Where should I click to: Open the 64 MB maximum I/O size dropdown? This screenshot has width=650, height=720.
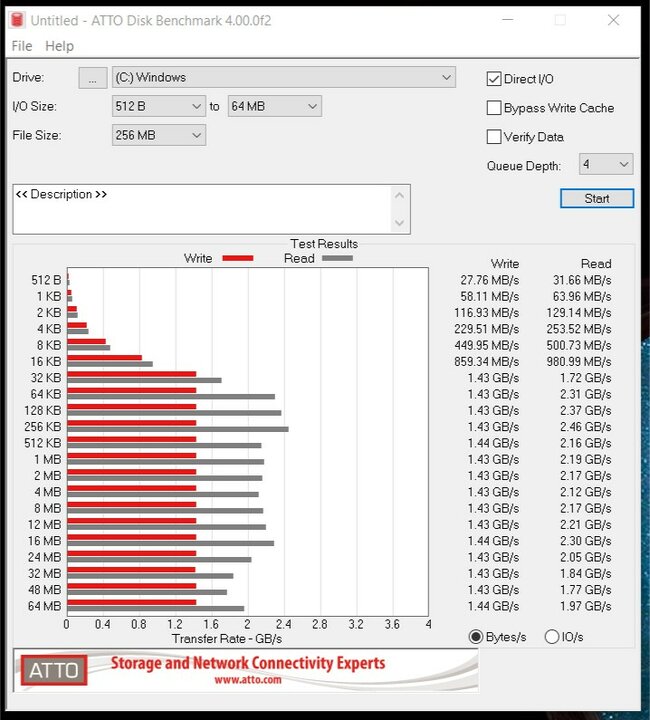tap(275, 107)
